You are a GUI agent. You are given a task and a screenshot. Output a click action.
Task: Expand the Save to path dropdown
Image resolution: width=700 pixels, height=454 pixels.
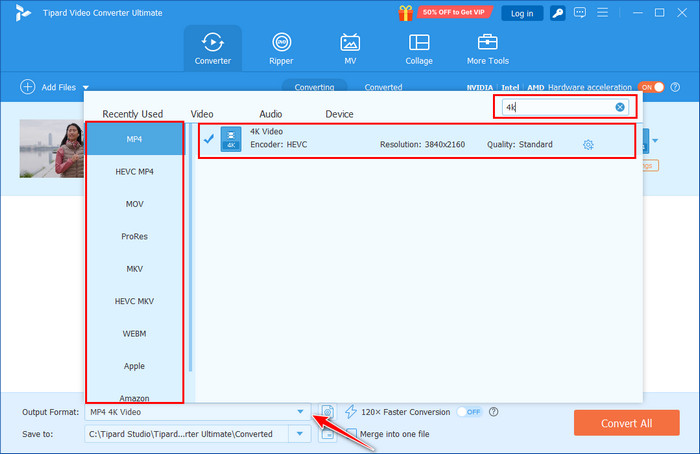tap(300, 433)
